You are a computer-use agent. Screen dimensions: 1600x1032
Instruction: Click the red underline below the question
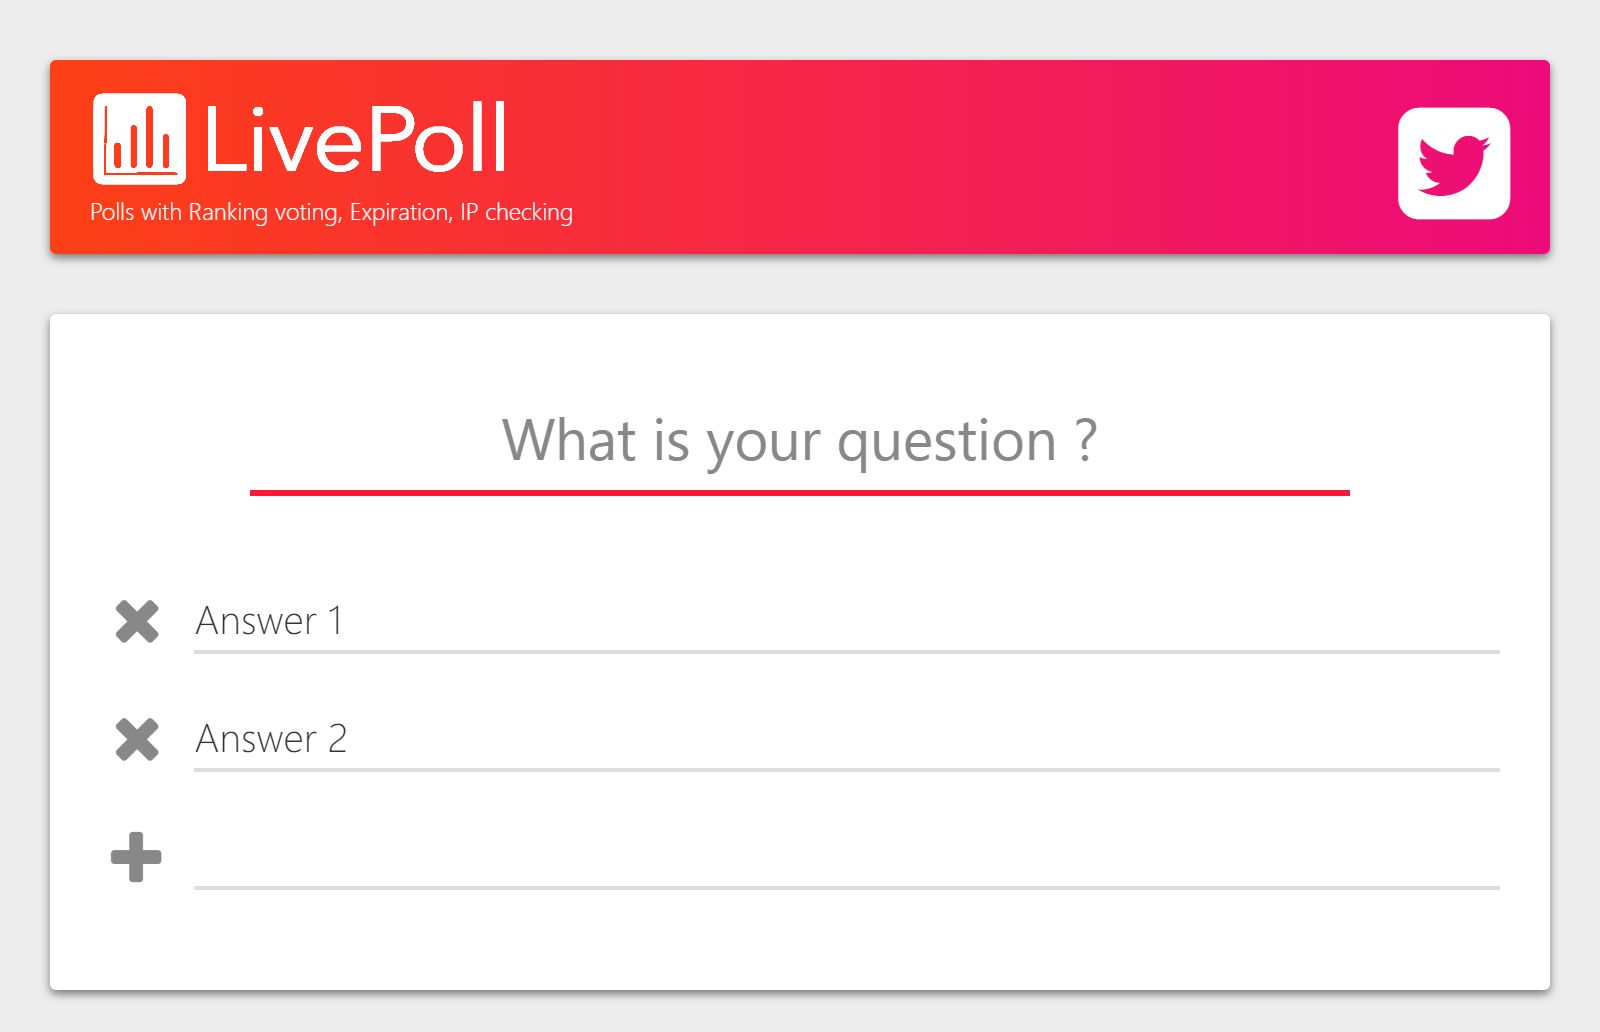coord(800,490)
